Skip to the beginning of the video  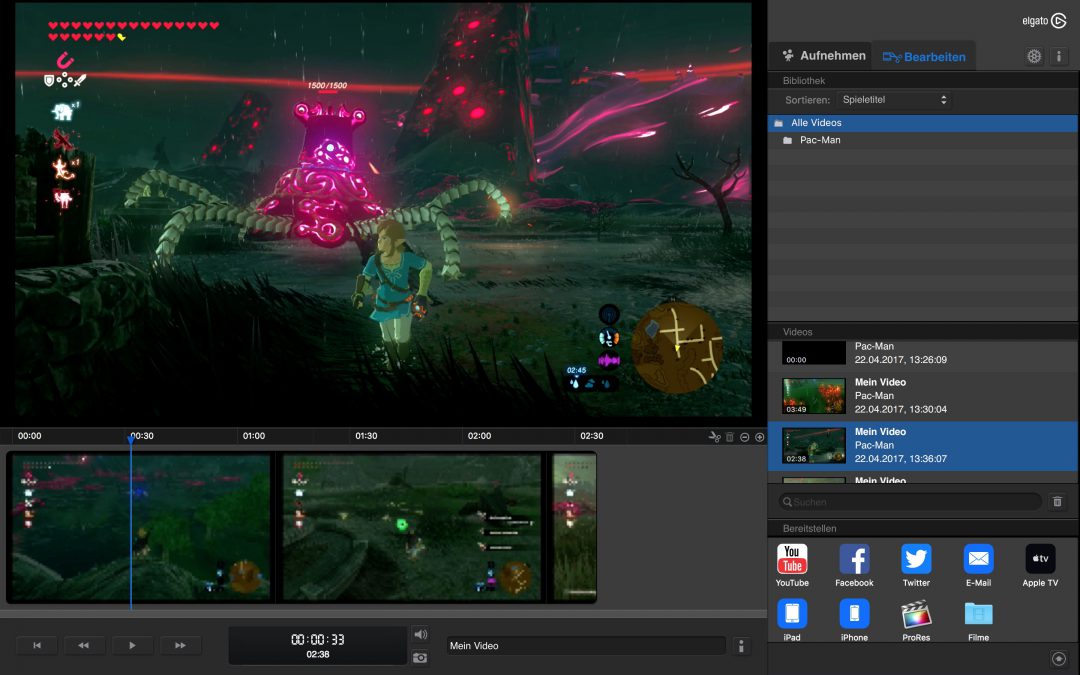(x=37, y=645)
